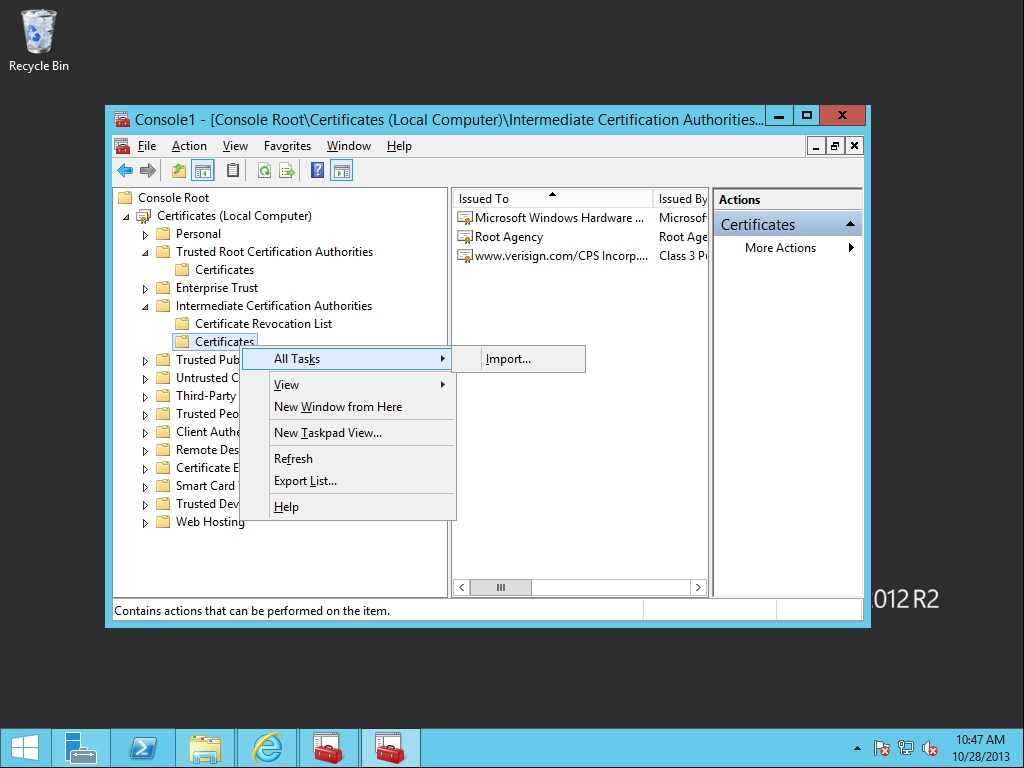Launch Internet Explorer from the taskbar
Image resolution: width=1024 pixels, height=768 pixels.
267,748
